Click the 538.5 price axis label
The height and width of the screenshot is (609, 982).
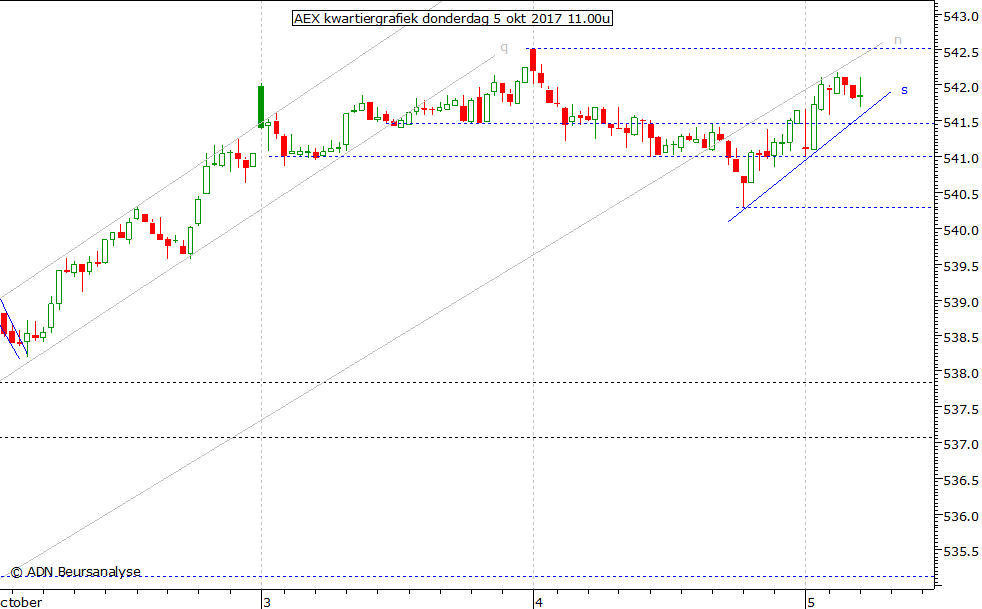pyautogui.click(x=961, y=338)
